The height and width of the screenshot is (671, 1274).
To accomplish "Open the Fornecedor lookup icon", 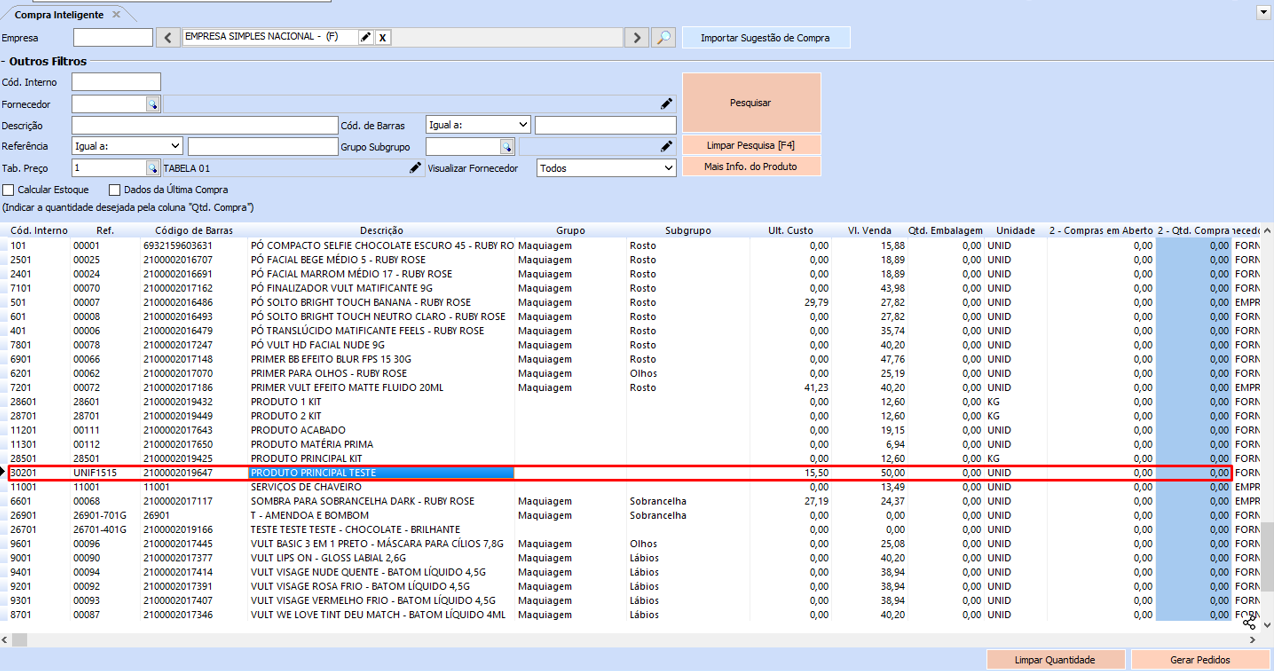I will point(153,104).
